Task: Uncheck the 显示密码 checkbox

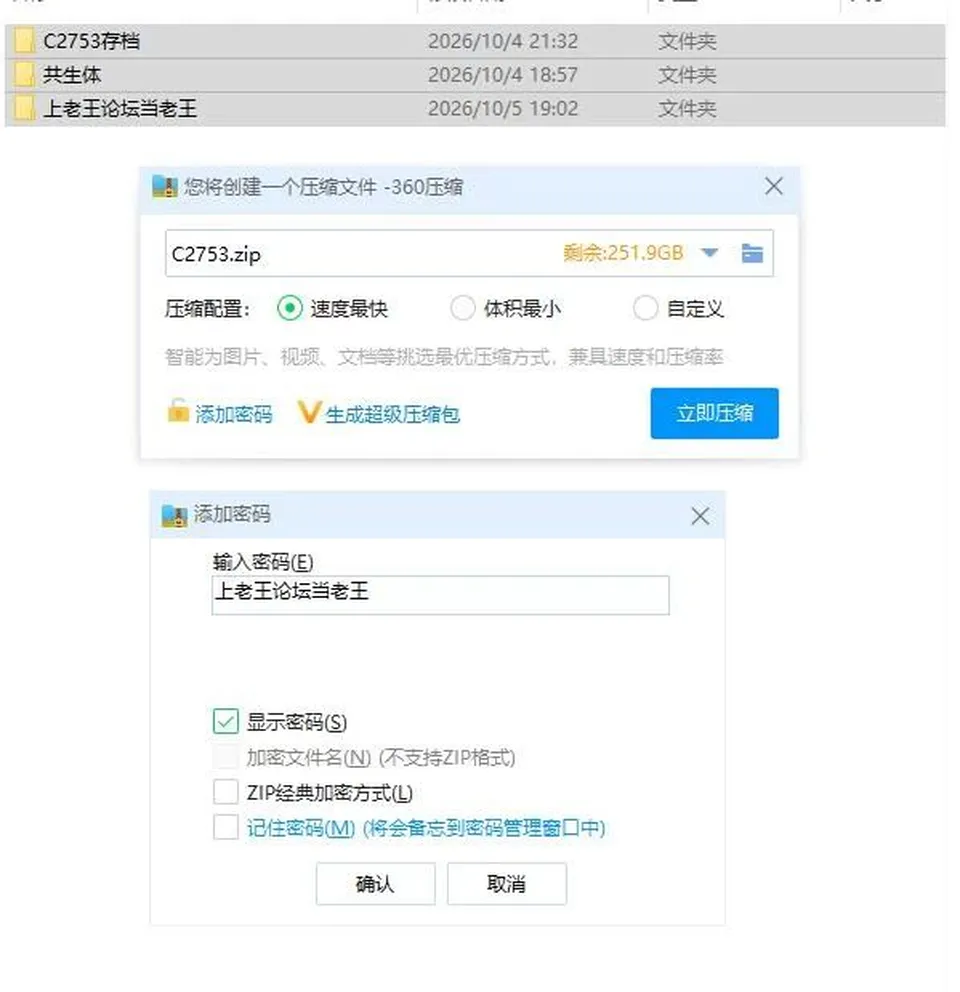Action: pyautogui.click(x=226, y=721)
